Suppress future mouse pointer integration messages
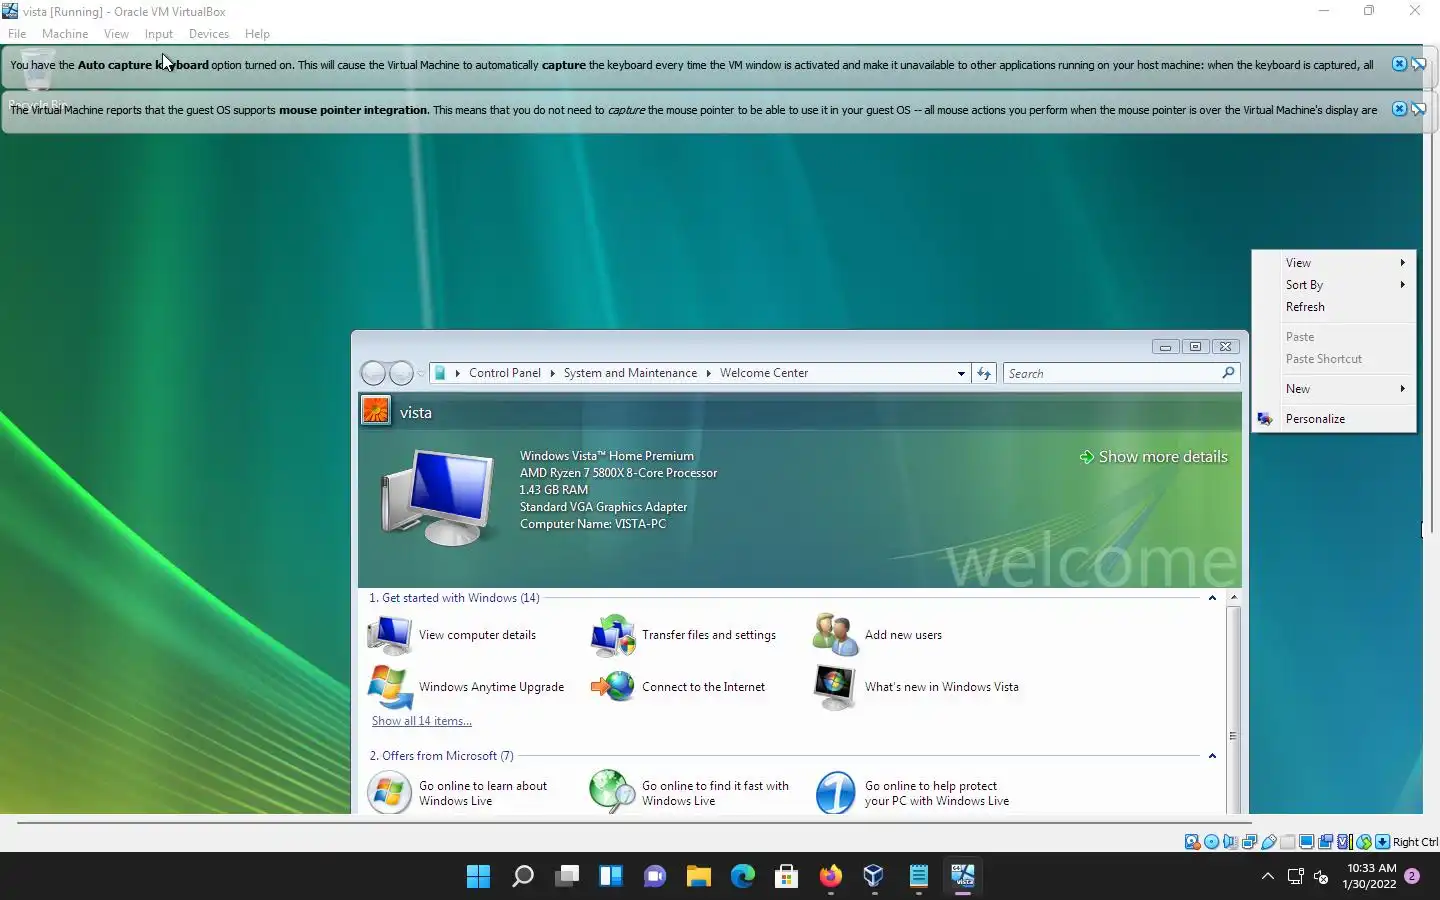 (x=1418, y=109)
